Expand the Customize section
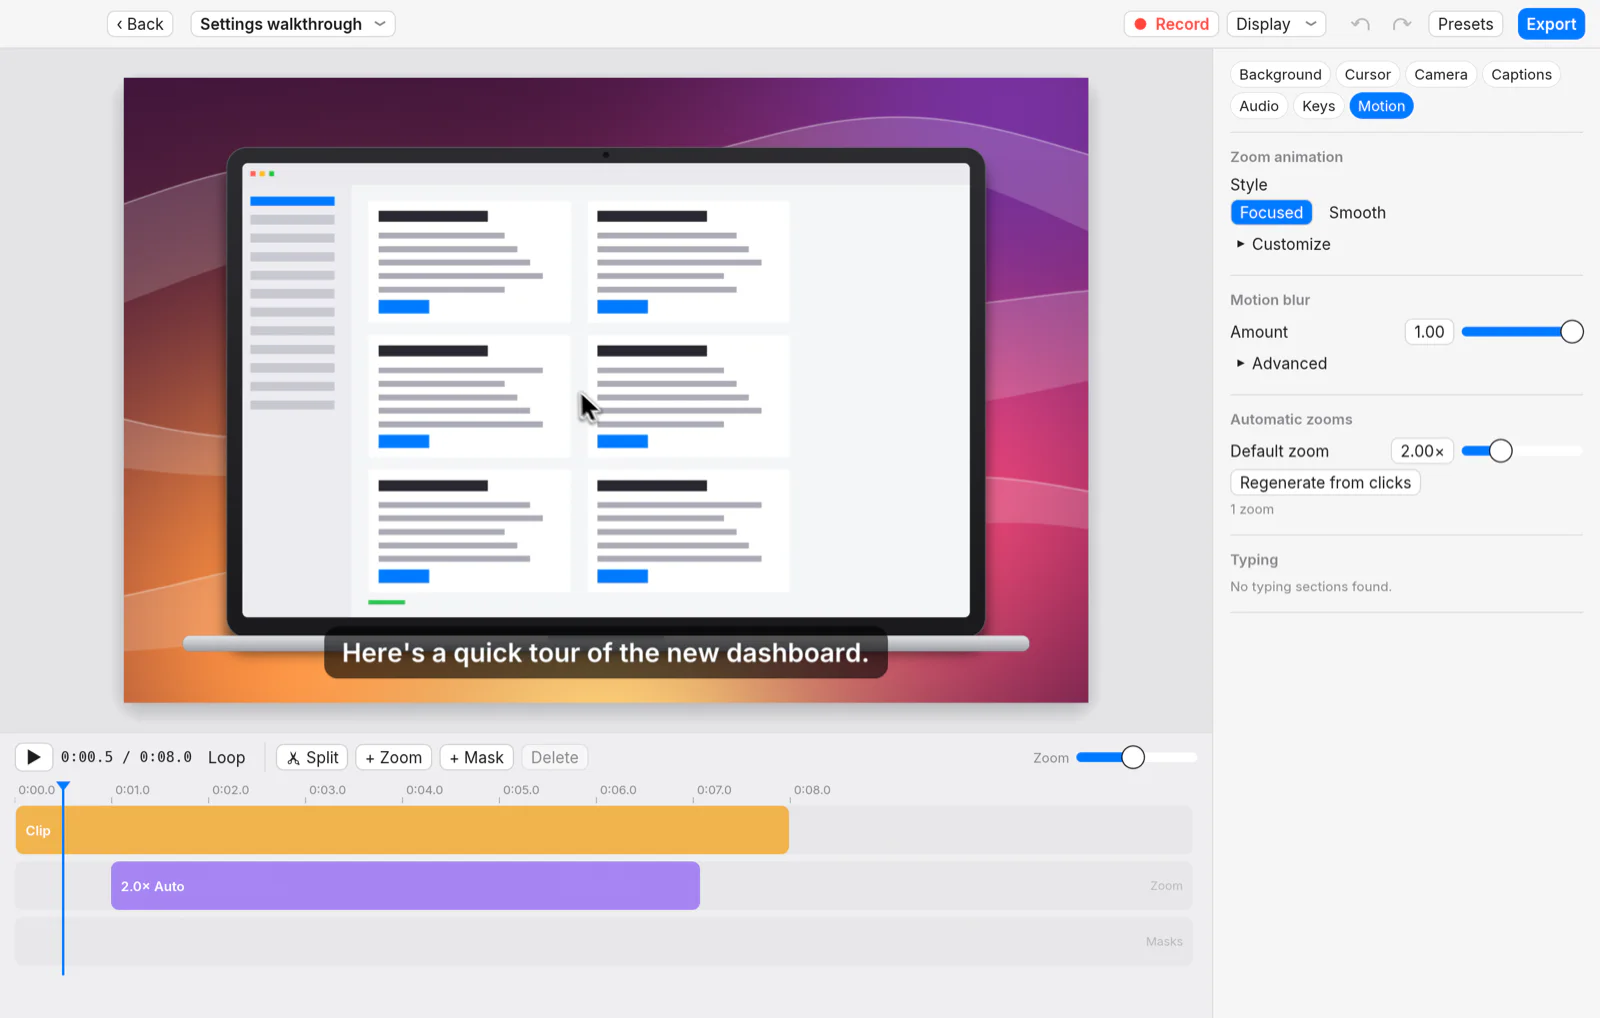This screenshot has width=1600, height=1018. point(1283,244)
